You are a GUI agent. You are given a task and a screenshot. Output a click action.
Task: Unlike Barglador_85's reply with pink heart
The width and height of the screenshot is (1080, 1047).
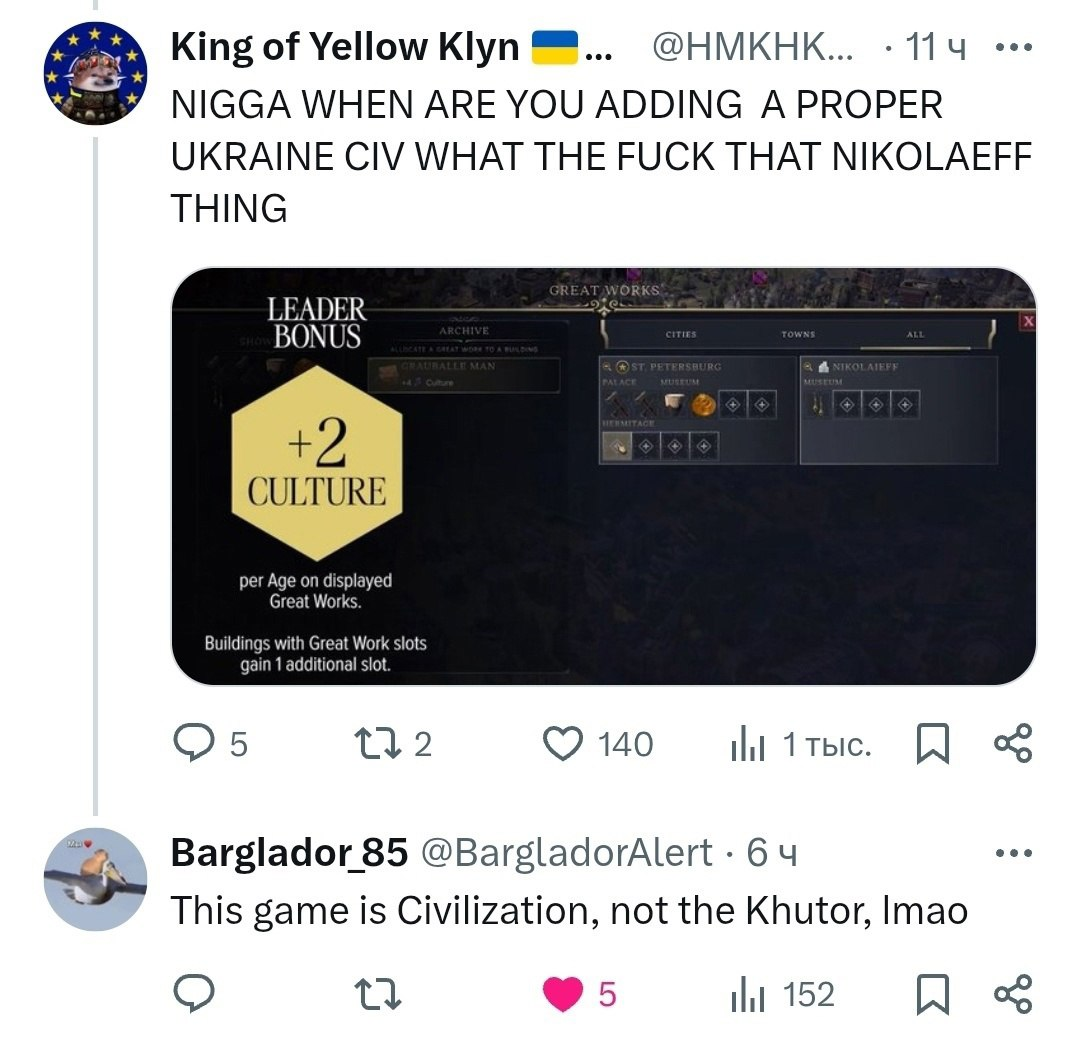[563, 994]
